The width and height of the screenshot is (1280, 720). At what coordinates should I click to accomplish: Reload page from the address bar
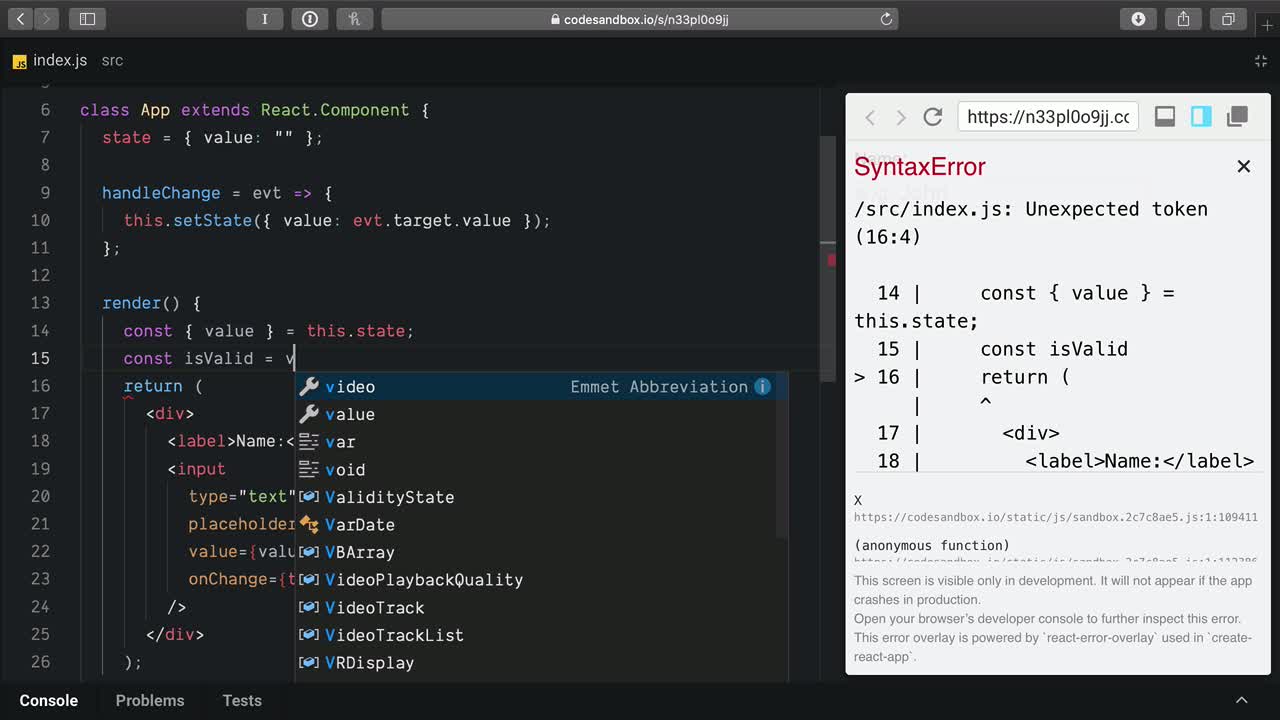[885, 19]
